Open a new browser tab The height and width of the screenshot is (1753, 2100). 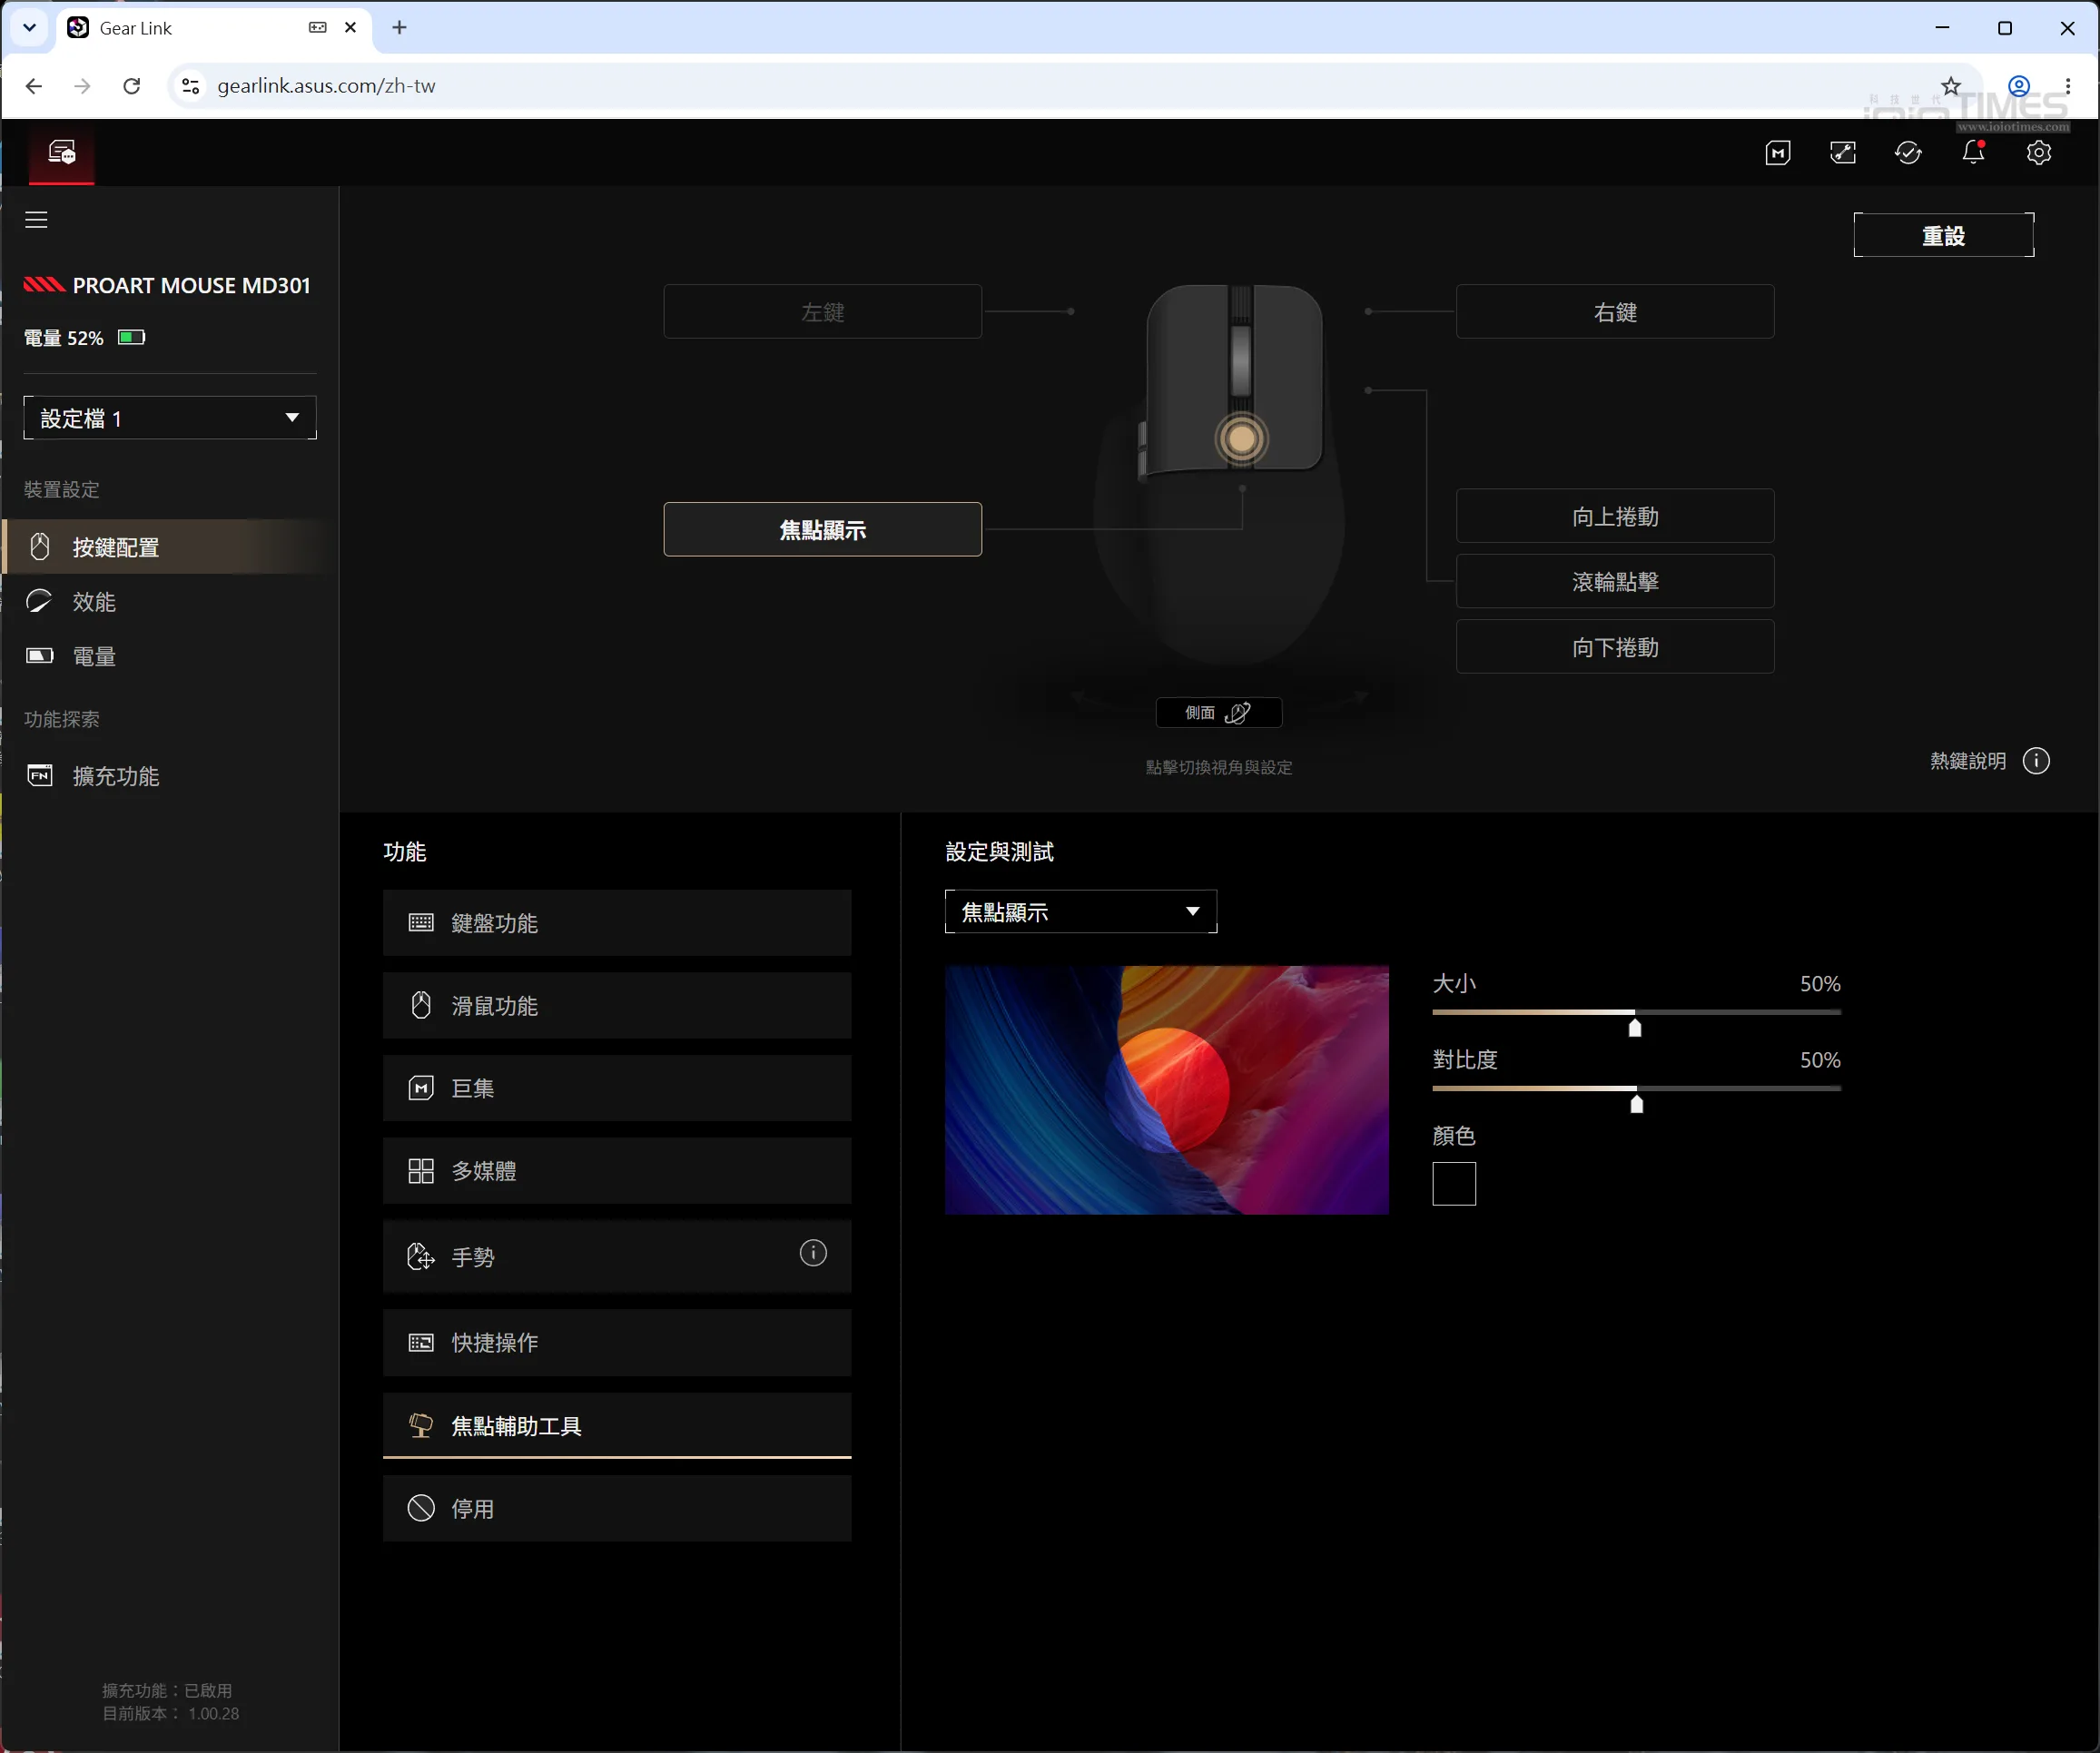coord(399,28)
